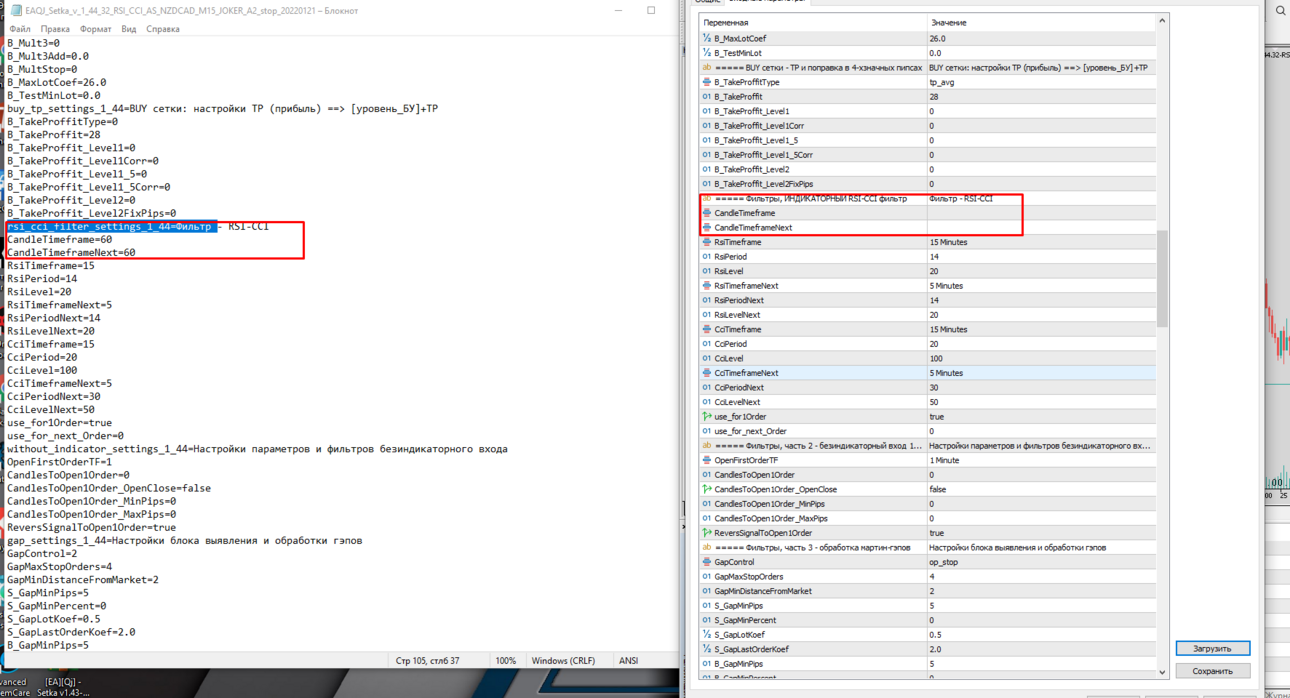The image size is (1290, 698).
Task: Click boolean icon next to ReversSignalToOpen1Order
Action: [x=707, y=533]
